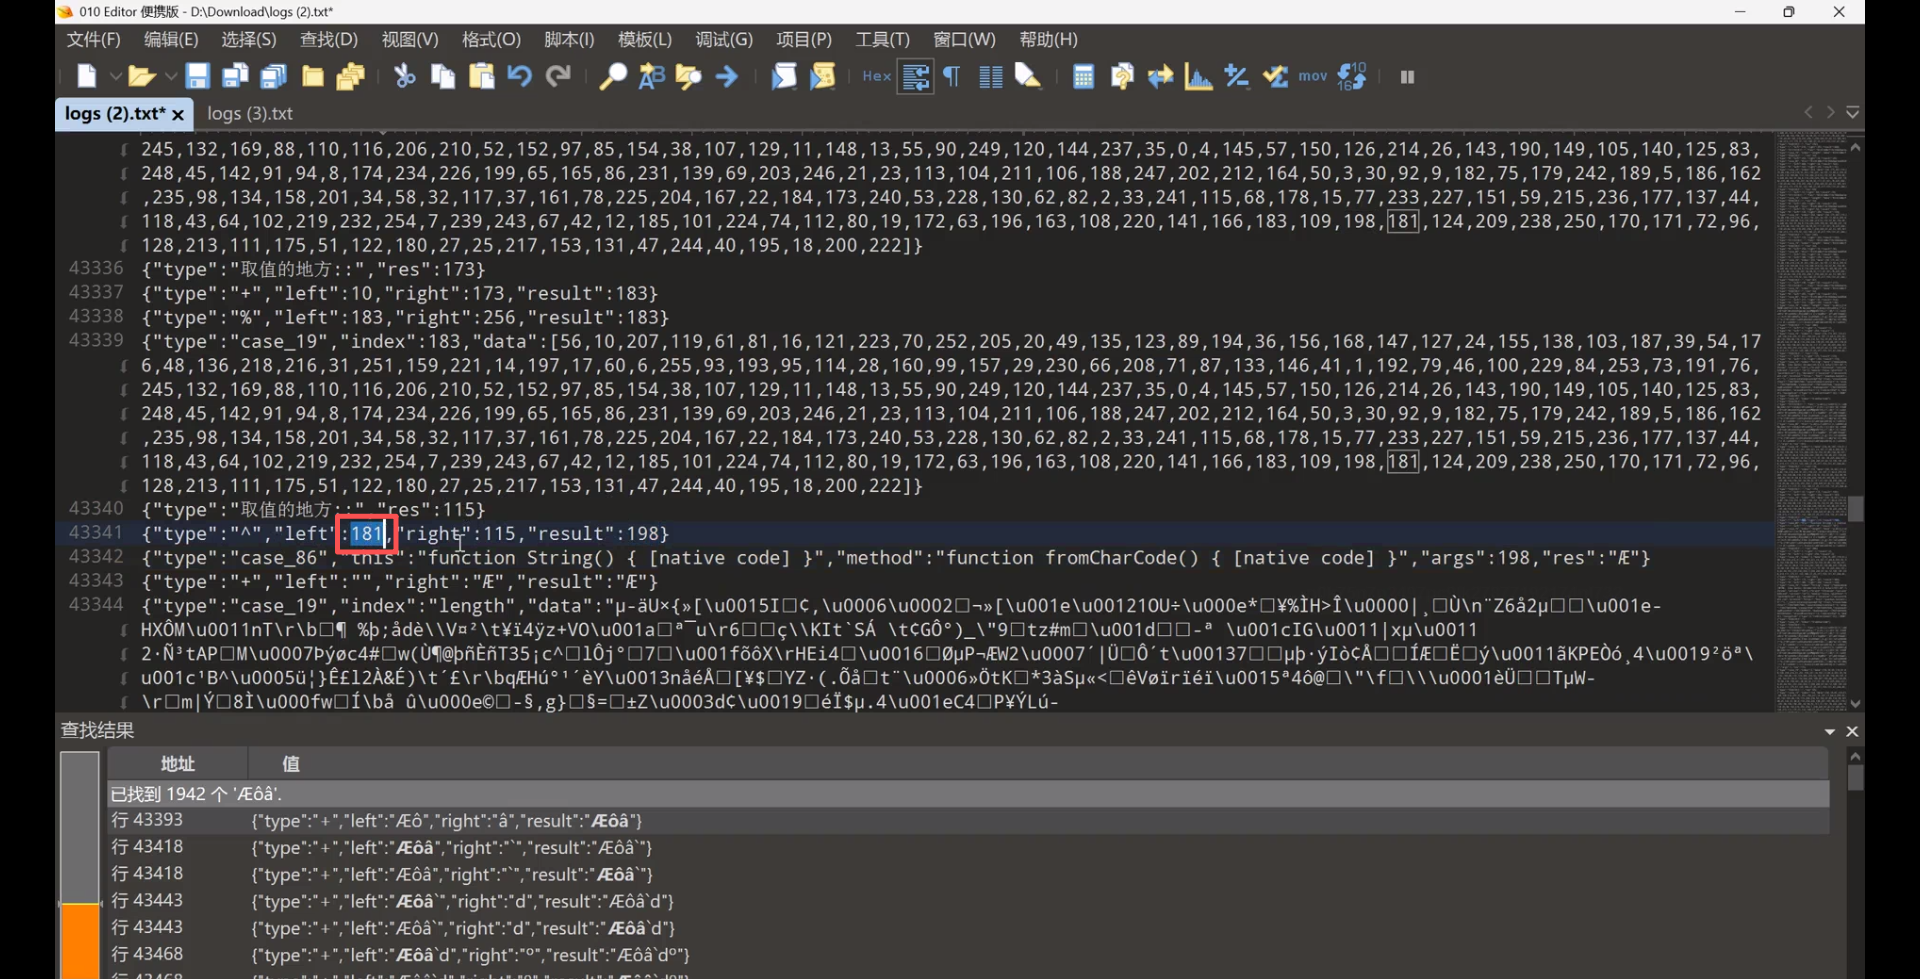This screenshot has height=979, width=1920.
Task: Click the Close file folder icon
Action: tap(312, 76)
